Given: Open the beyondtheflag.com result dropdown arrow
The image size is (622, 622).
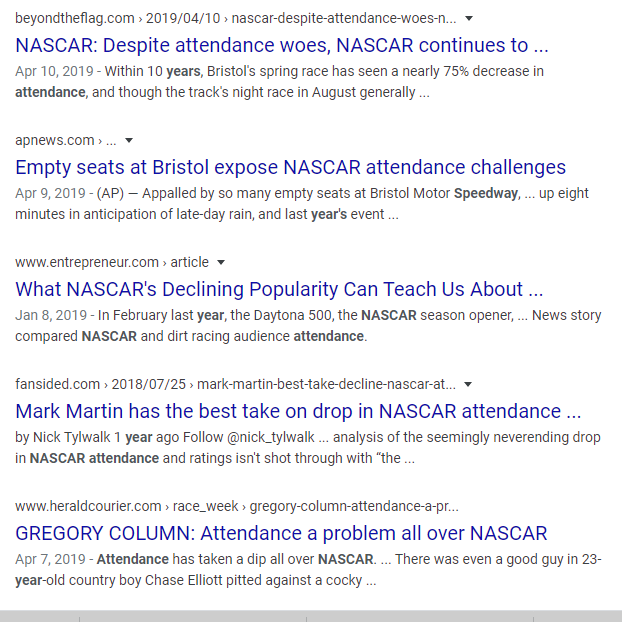Looking at the screenshot, I should click(470, 19).
